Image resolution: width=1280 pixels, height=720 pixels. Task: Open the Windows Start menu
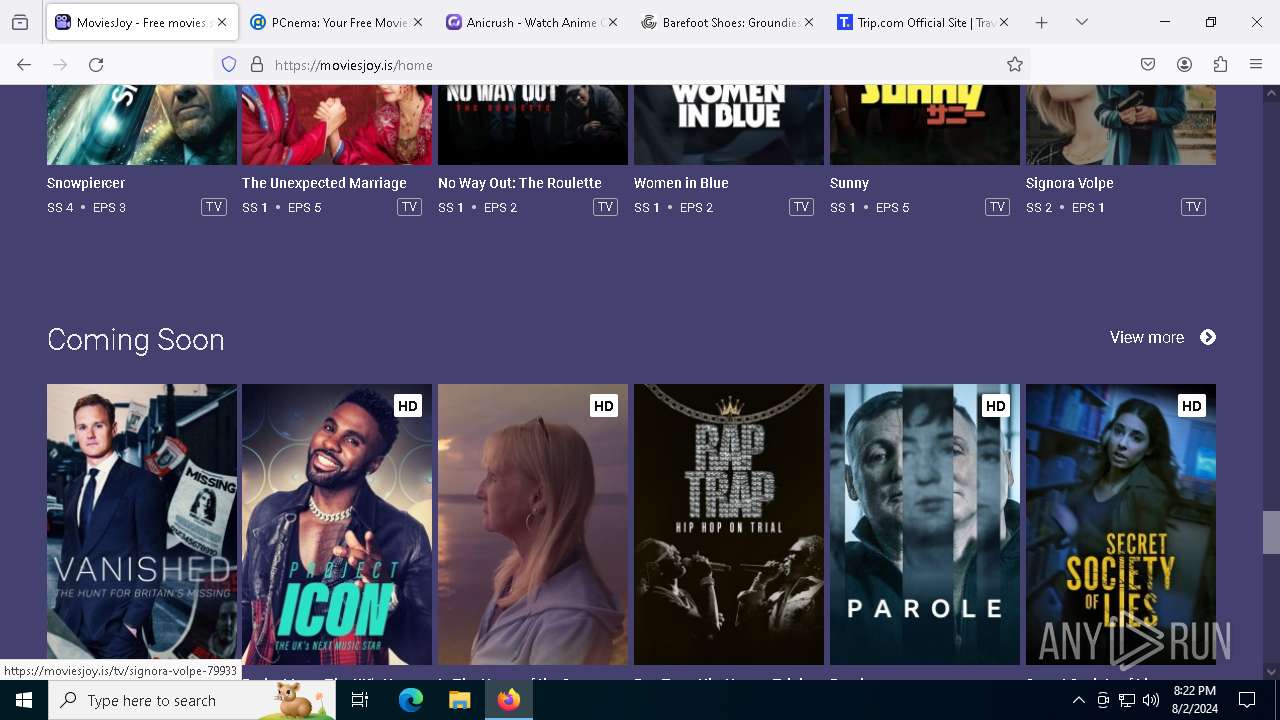click(24, 700)
